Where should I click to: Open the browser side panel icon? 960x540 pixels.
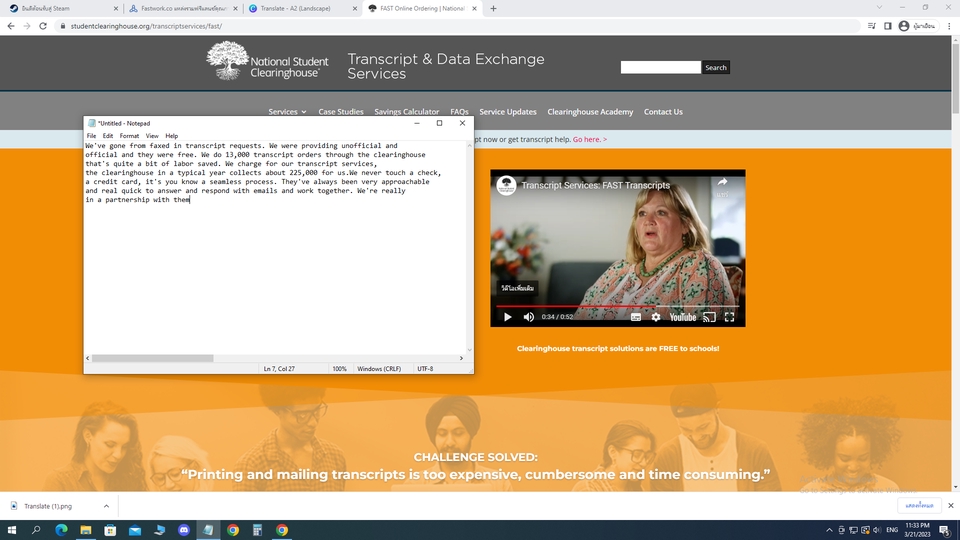pyautogui.click(x=888, y=26)
